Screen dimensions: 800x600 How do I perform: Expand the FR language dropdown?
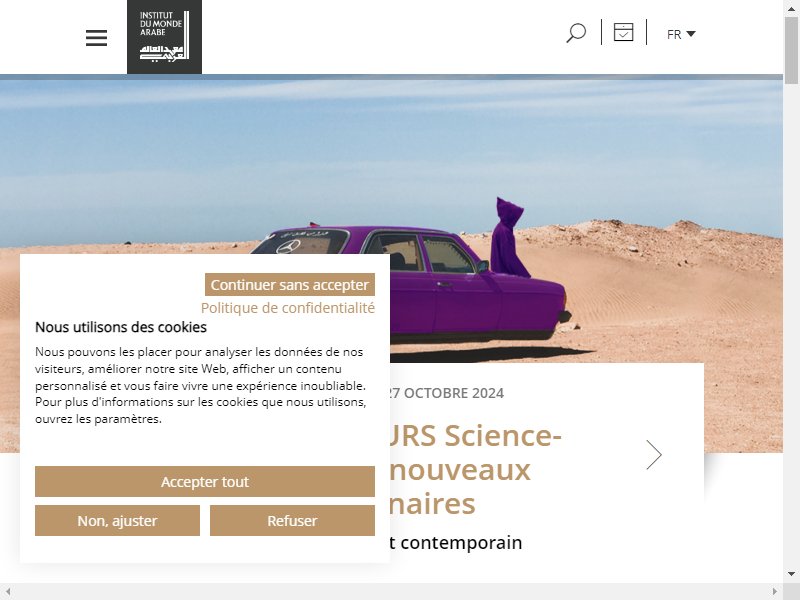tap(681, 34)
